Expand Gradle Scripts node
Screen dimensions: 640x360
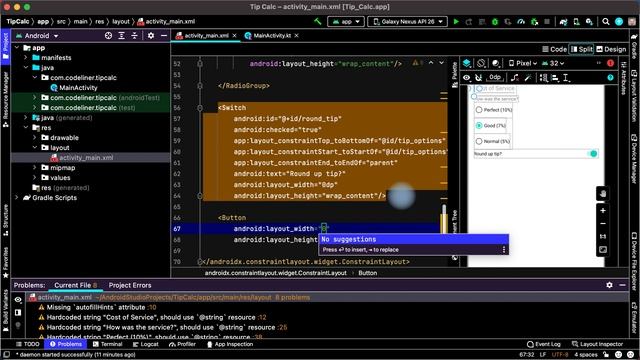tap(17, 198)
